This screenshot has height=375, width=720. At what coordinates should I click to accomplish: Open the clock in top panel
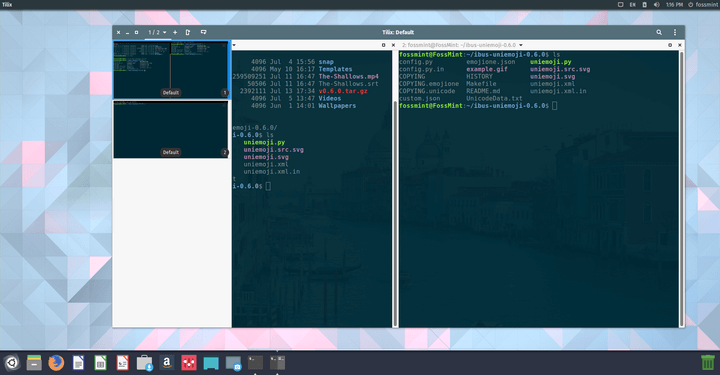[674, 5]
